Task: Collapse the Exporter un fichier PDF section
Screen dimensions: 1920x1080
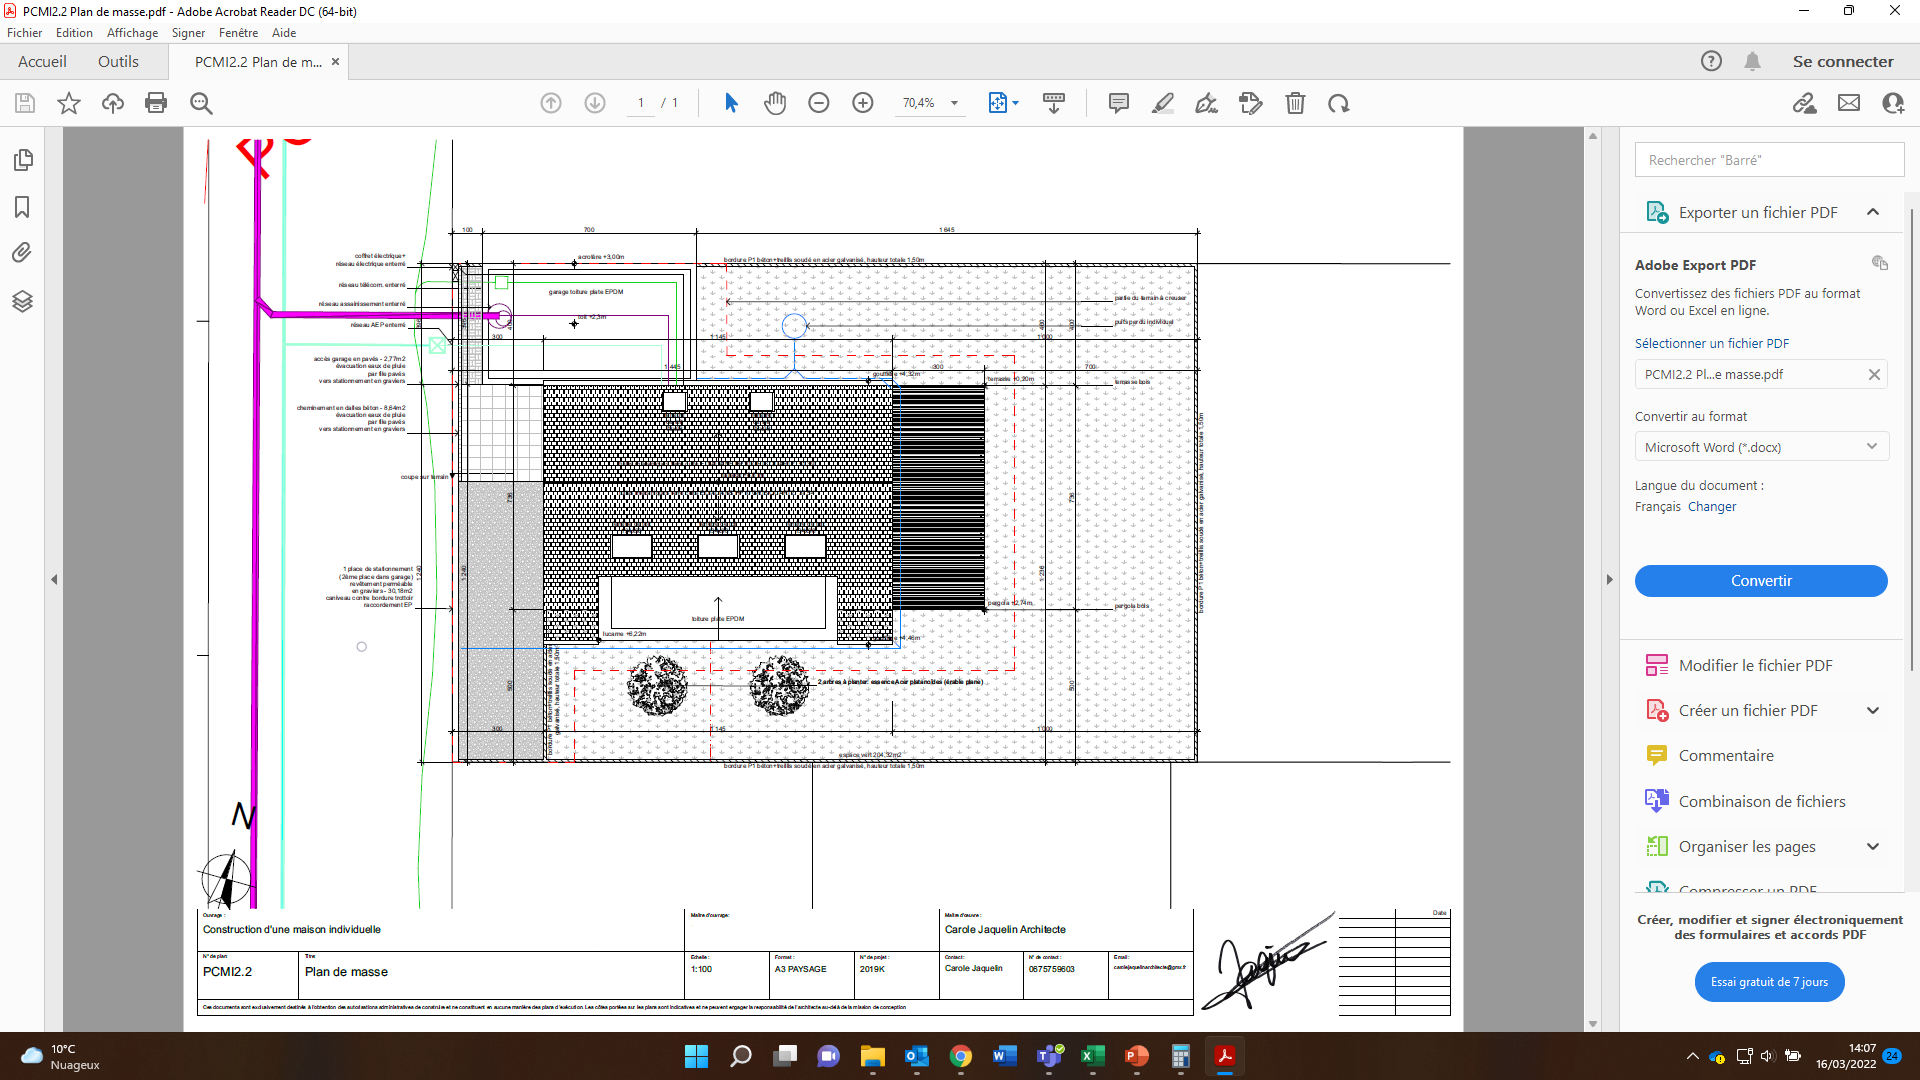Action: pos(1873,212)
